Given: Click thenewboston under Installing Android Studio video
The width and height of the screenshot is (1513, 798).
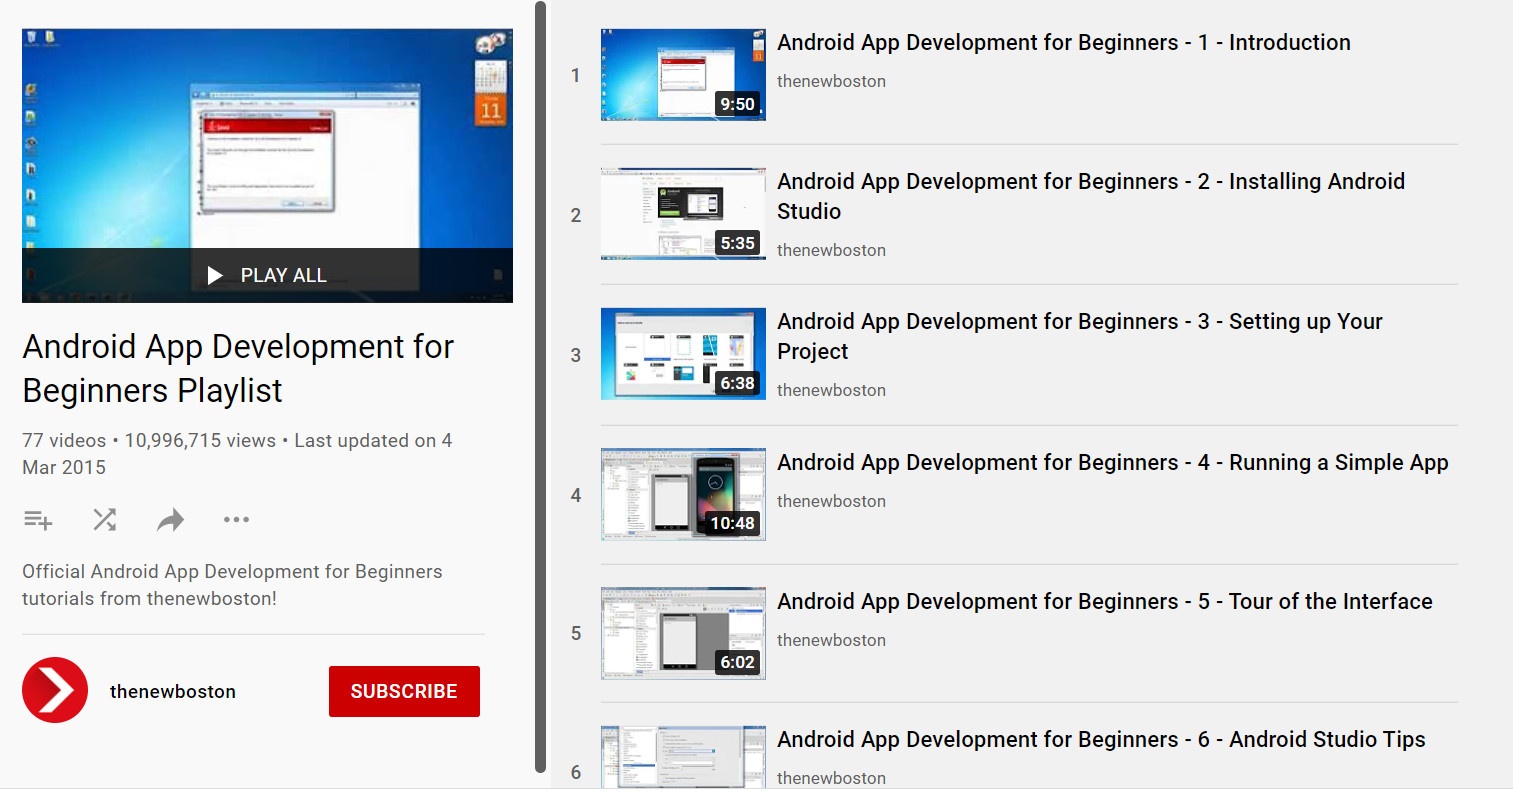Looking at the screenshot, I should [831, 250].
